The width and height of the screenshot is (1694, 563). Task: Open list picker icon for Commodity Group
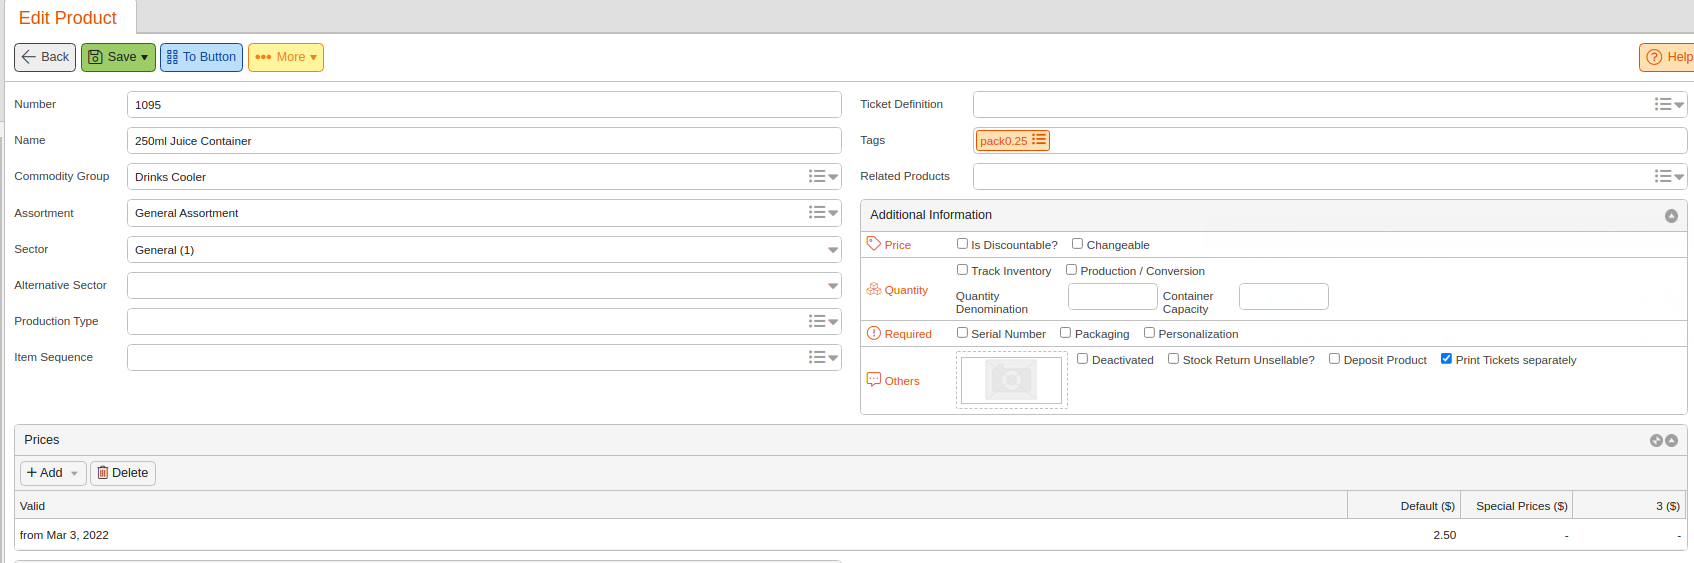[x=823, y=177]
